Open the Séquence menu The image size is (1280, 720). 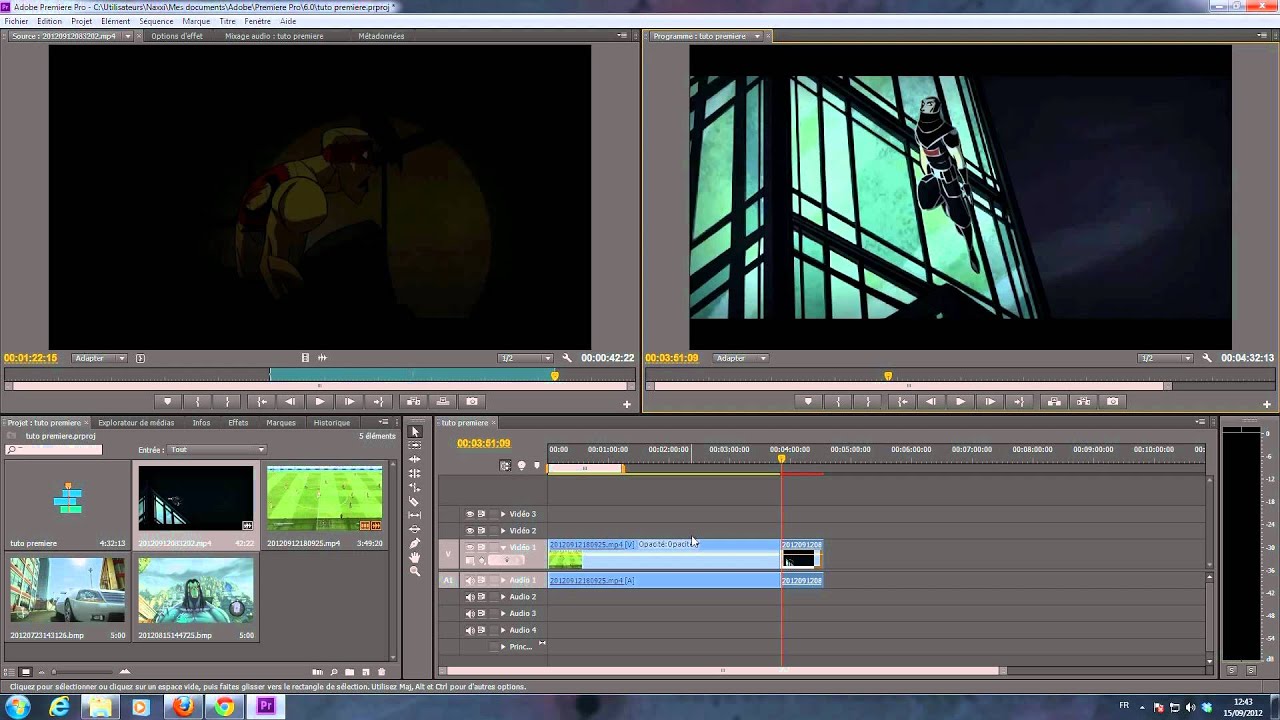(x=156, y=21)
